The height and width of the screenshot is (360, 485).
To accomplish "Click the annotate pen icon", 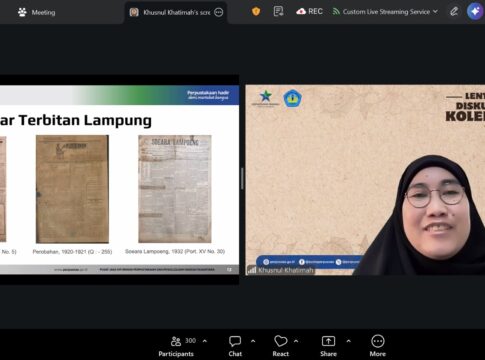I will click(454, 12).
